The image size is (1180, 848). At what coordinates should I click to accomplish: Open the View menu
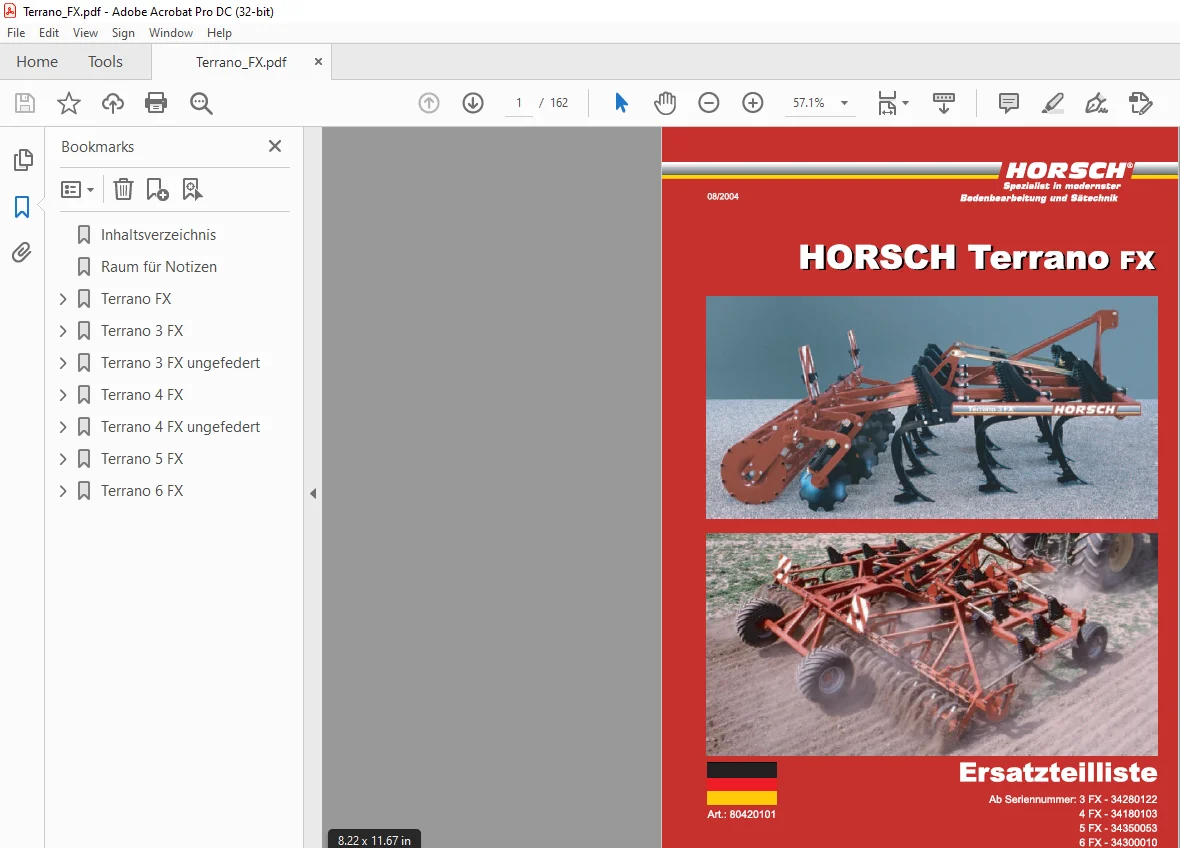85,33
